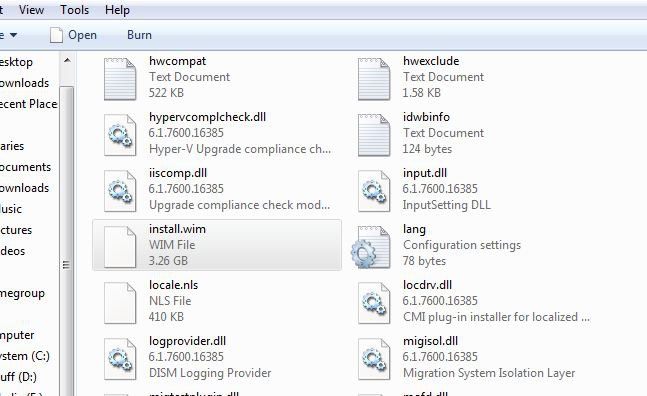Image resolution: width=647 pixels, height=396 pixels.
Task: Select the hypervcomplcheck.dll gear icon
Action: [120, 135]
